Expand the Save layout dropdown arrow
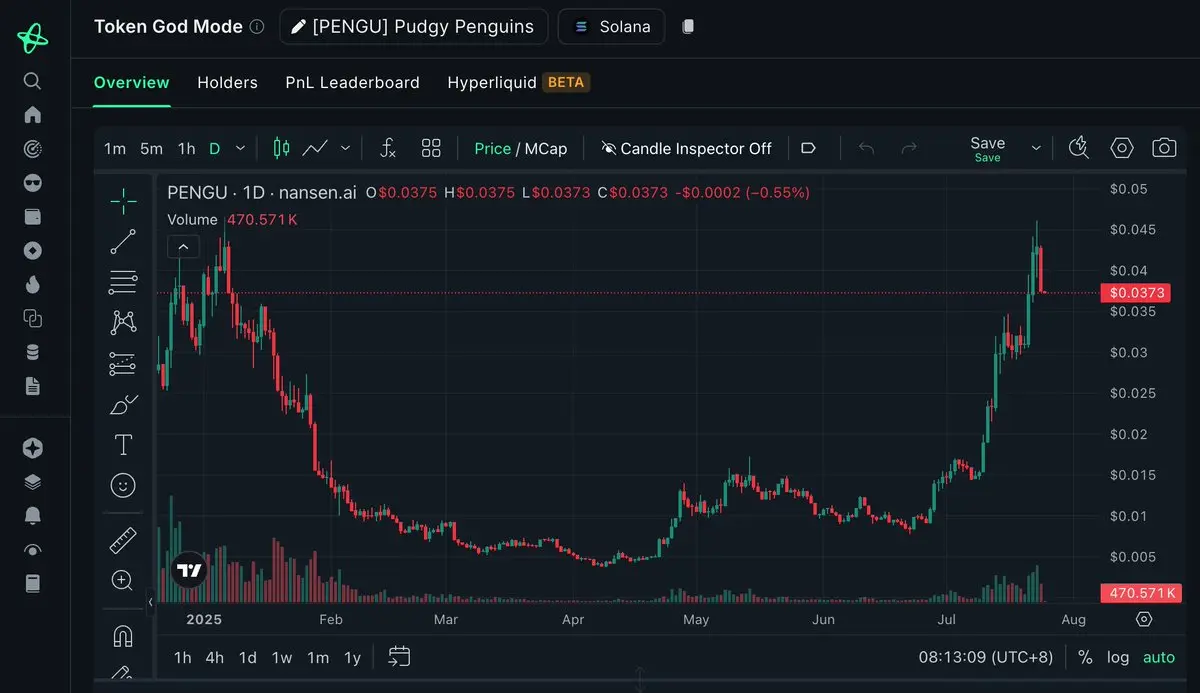 click(x=1036, y=148)
